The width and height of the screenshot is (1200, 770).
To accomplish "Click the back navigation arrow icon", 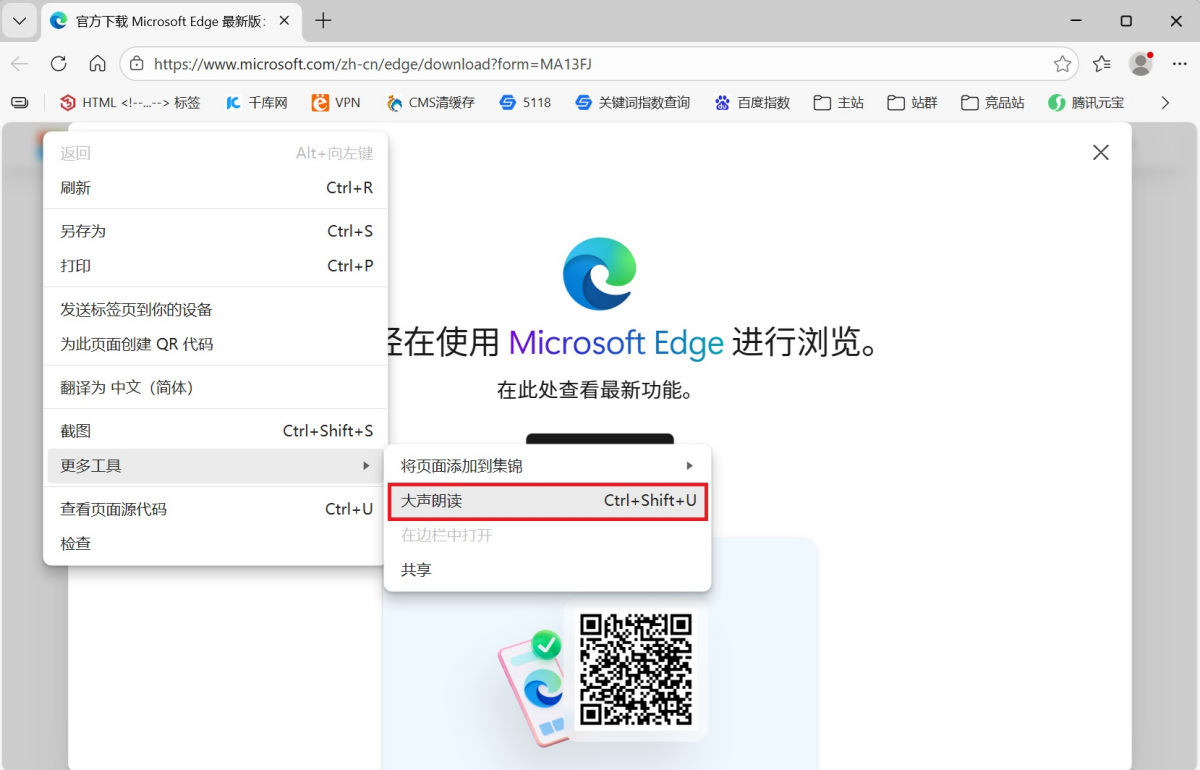I will coord(20,63).
